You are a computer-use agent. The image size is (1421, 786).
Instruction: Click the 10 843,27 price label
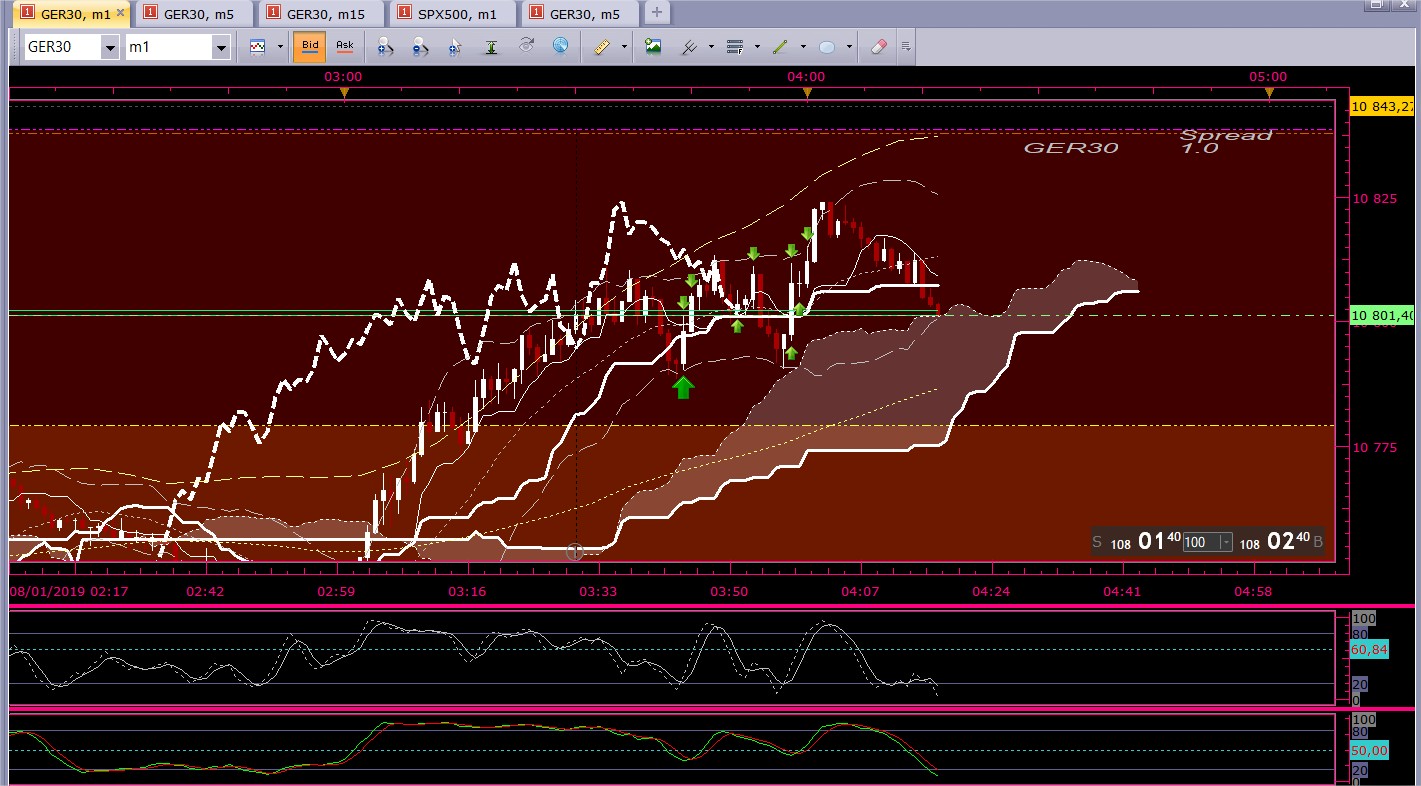[x=1382, y=107]
